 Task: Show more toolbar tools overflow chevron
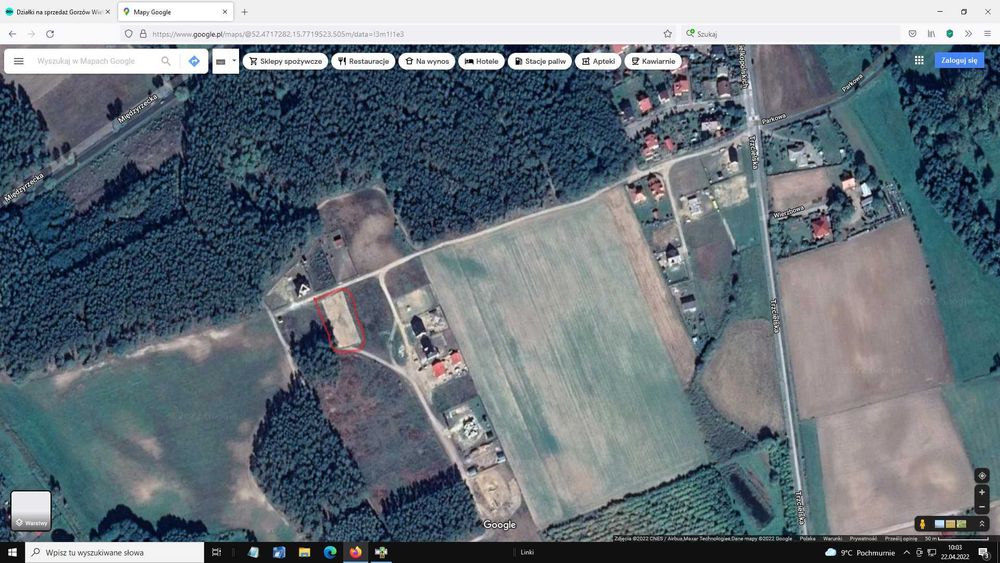pyautogui.click(x=968, y=34)
